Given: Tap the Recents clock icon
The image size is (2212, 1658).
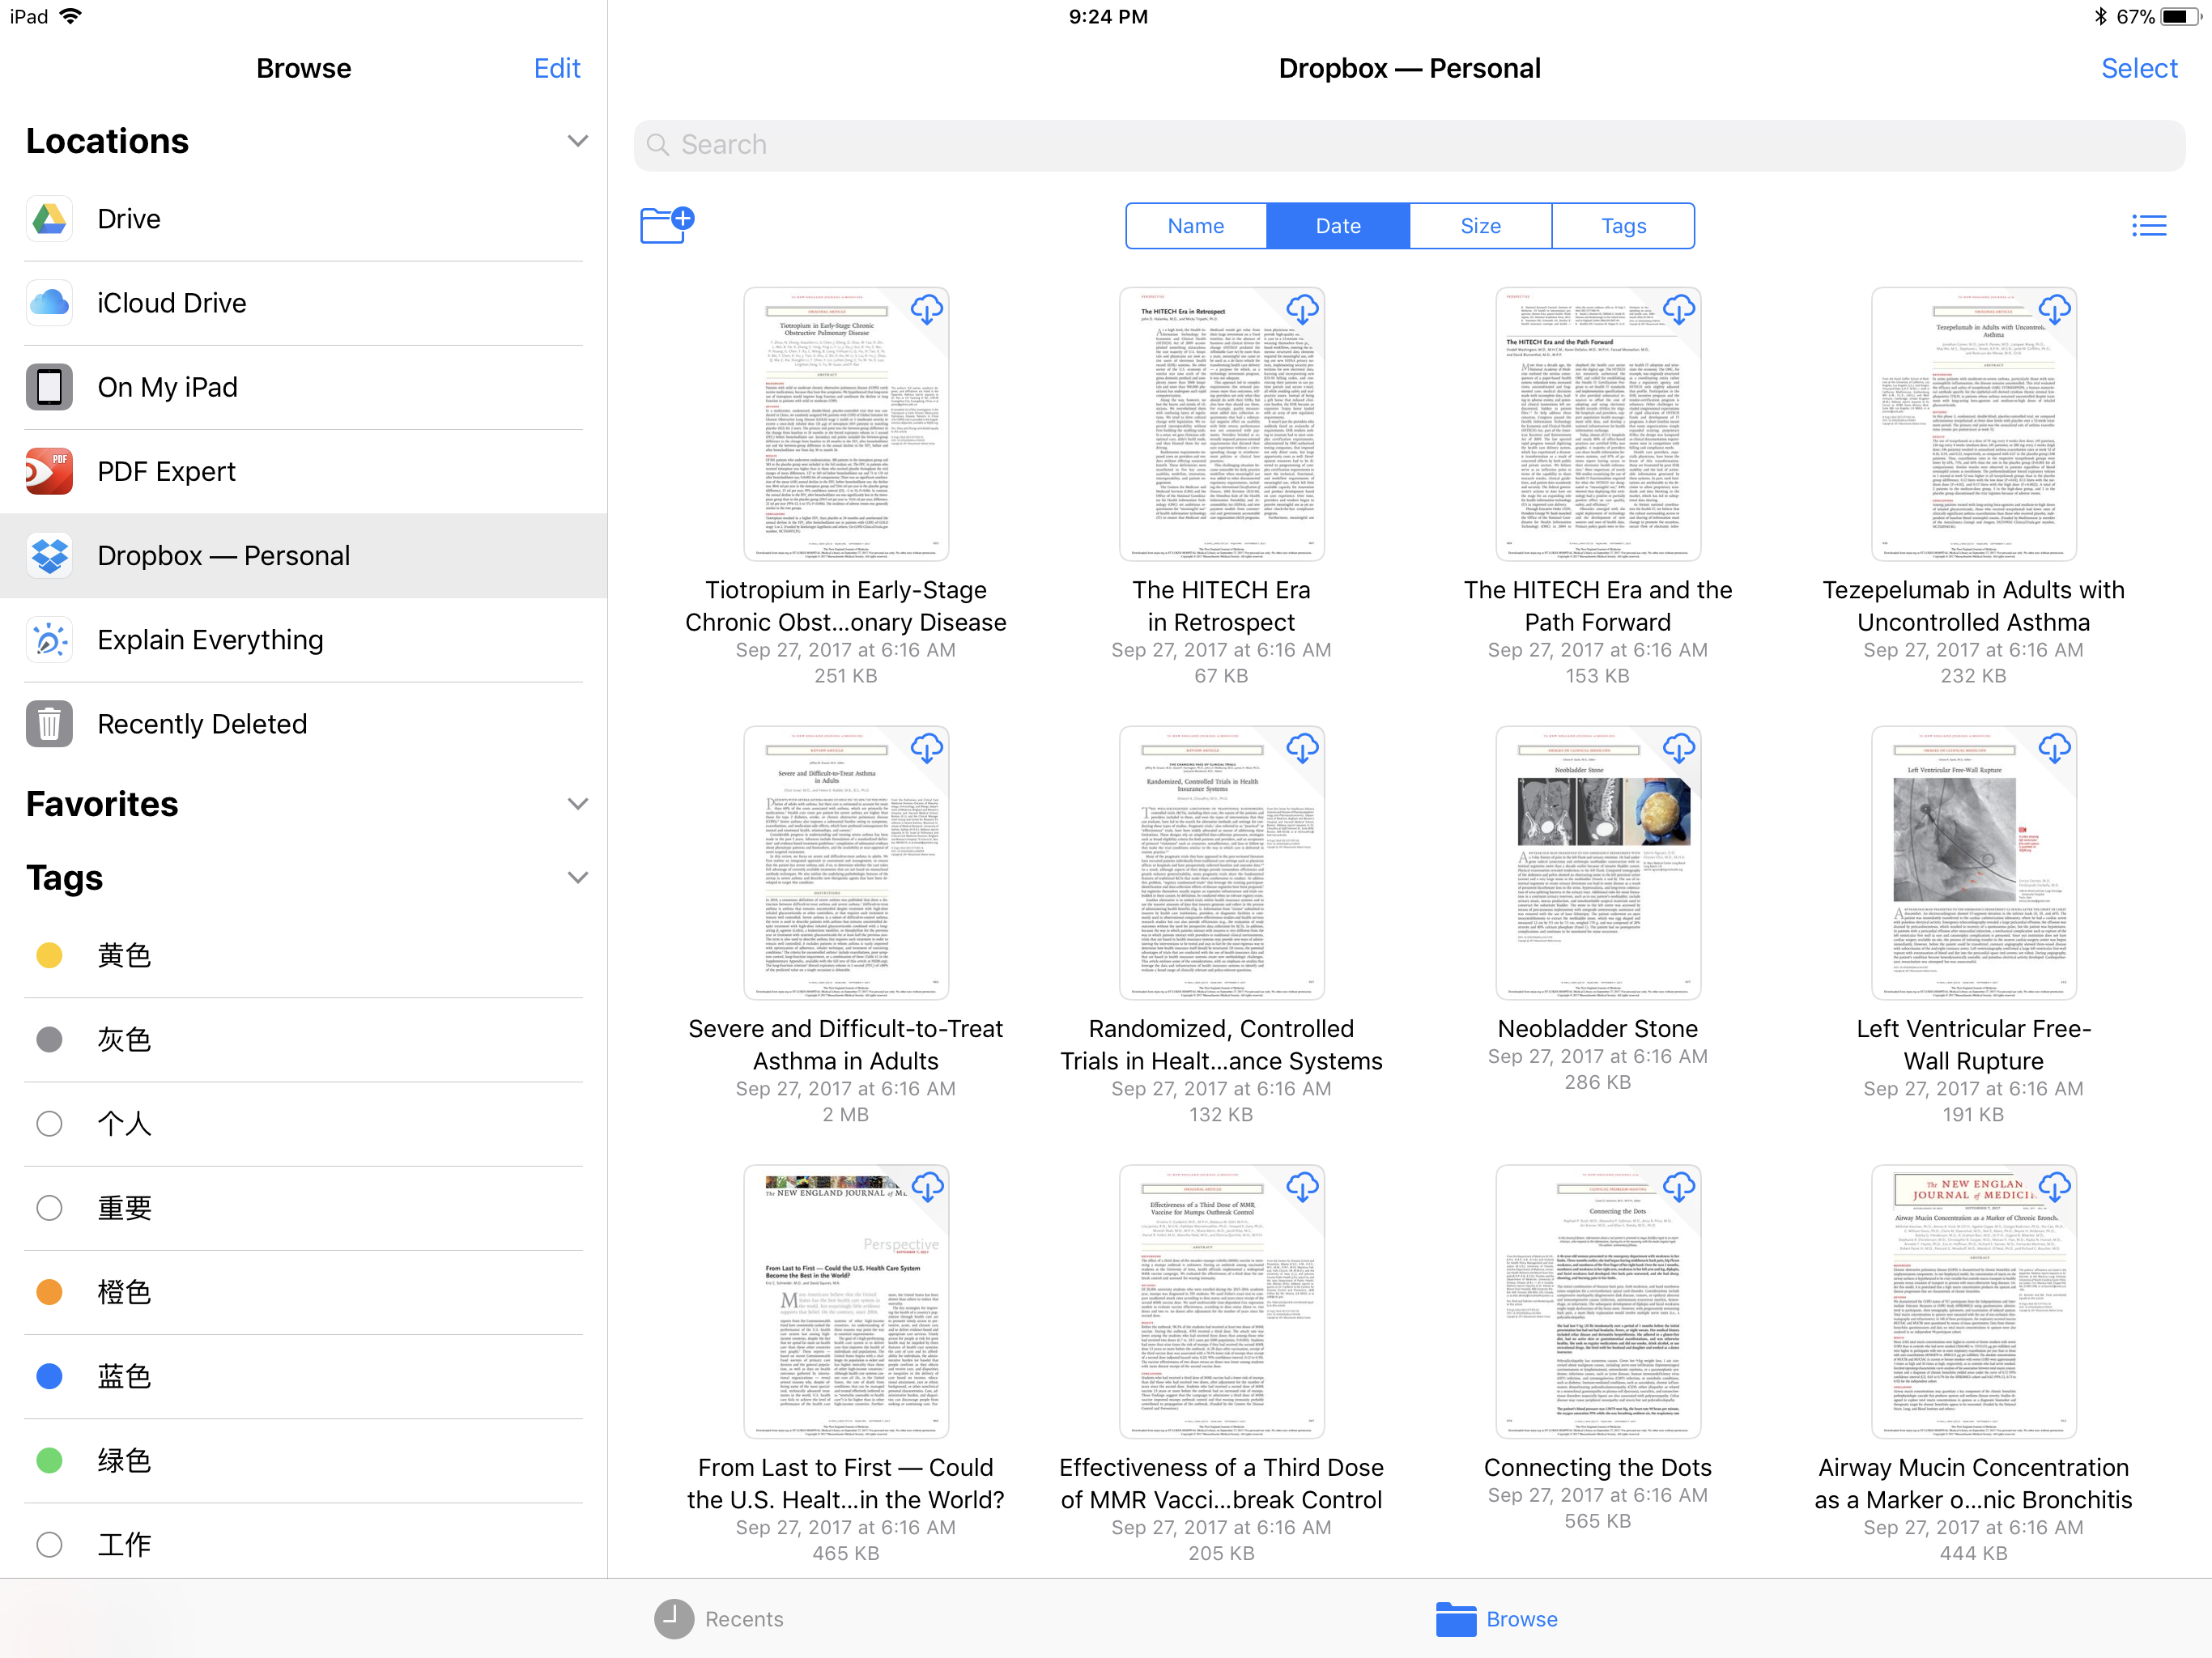Looking at the screenshot, I should click(674, 1619).
